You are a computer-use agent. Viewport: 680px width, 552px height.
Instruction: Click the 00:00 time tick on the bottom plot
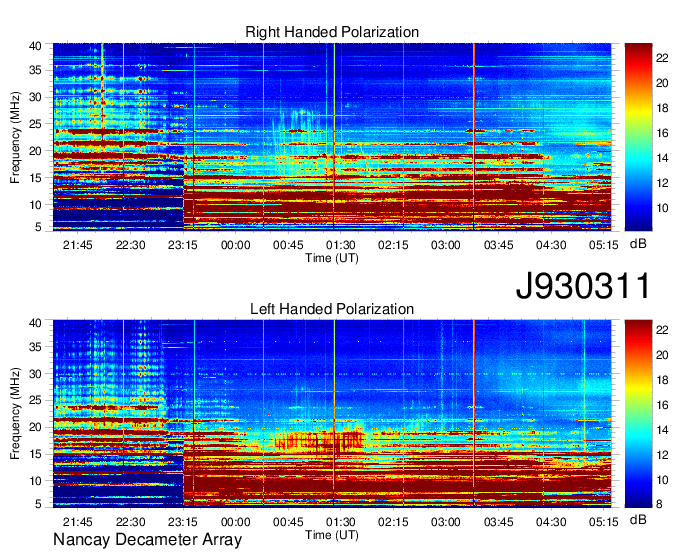pyautogui.click(x=235, y=522)
